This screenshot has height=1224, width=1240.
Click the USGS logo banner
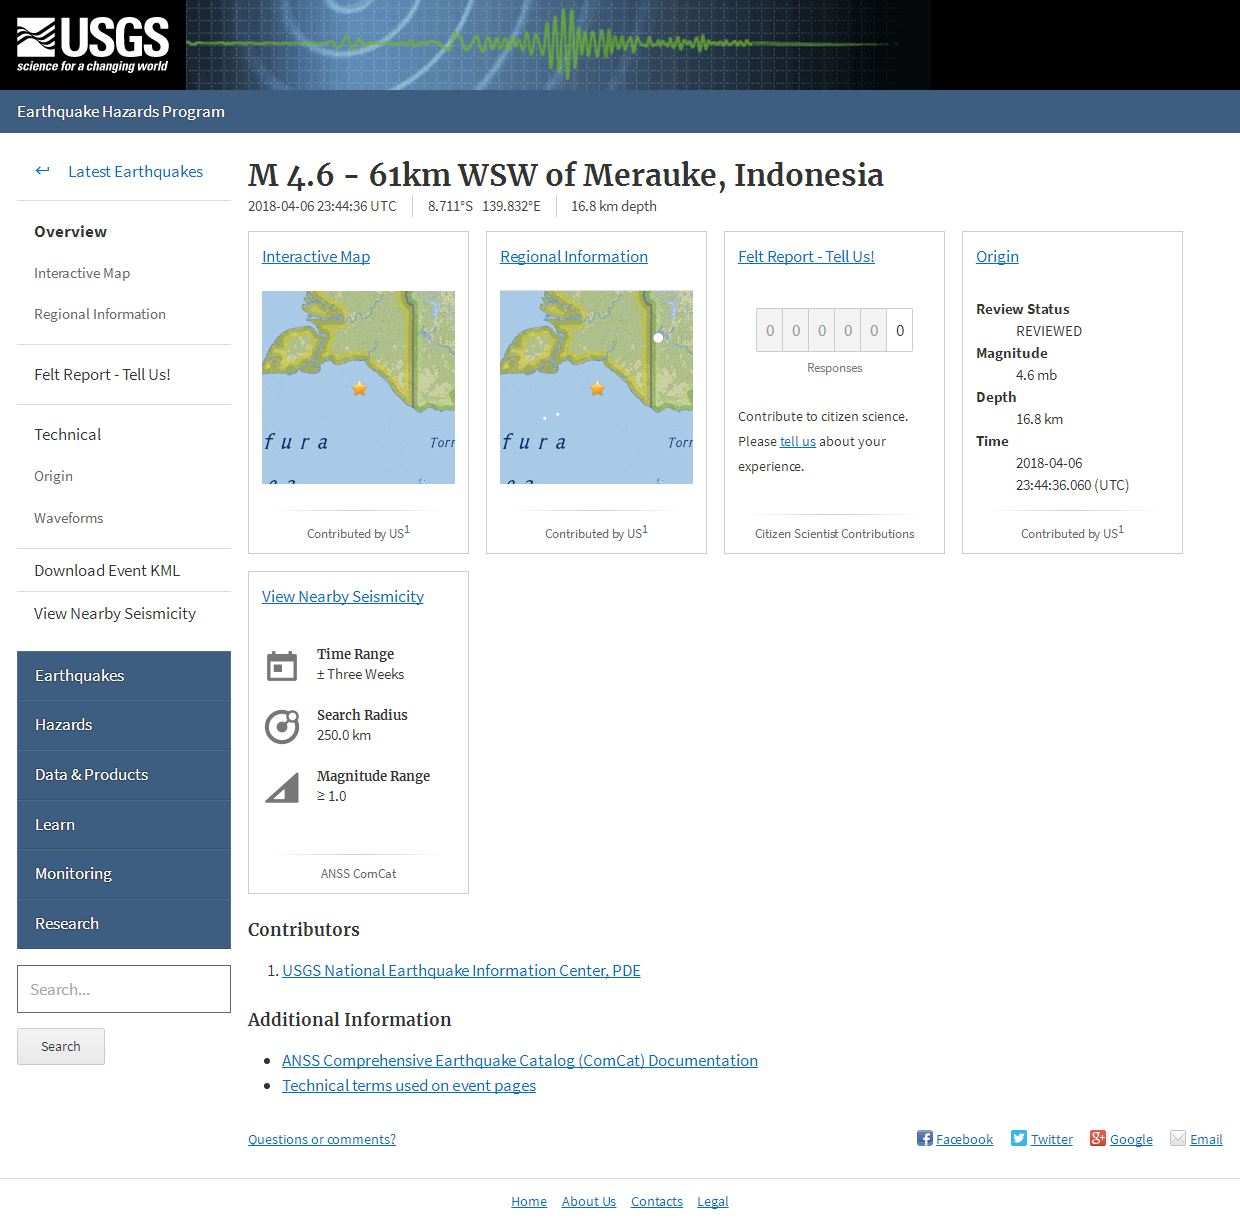coord(90,44)
